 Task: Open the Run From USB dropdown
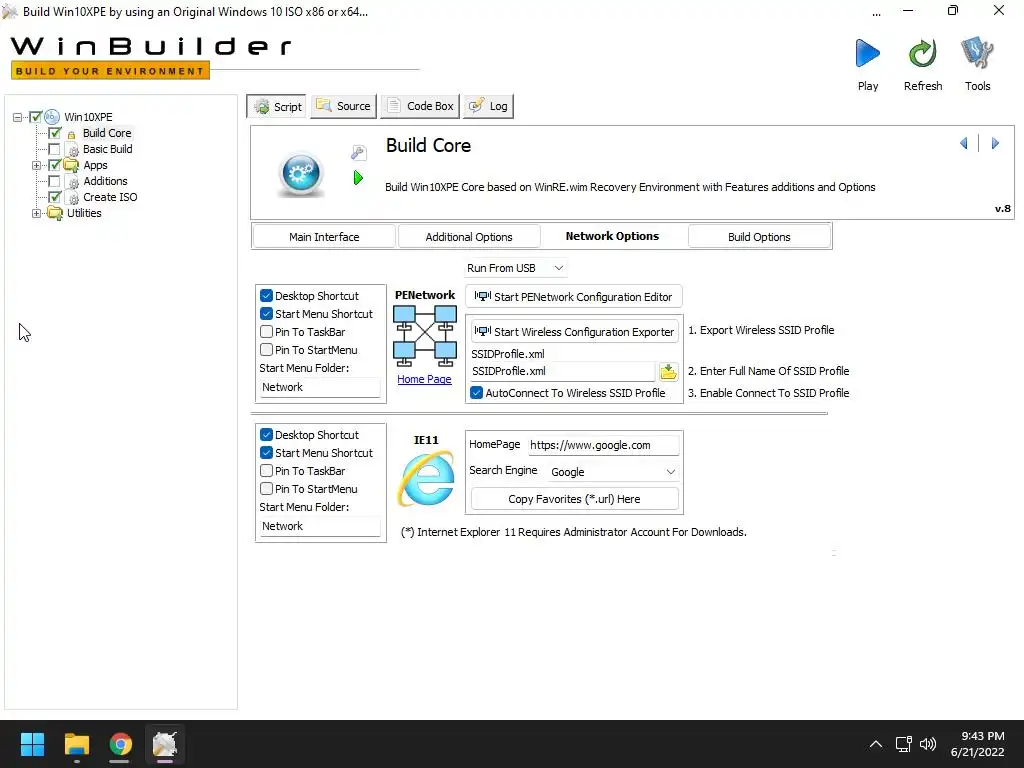(x=515, y=268)
